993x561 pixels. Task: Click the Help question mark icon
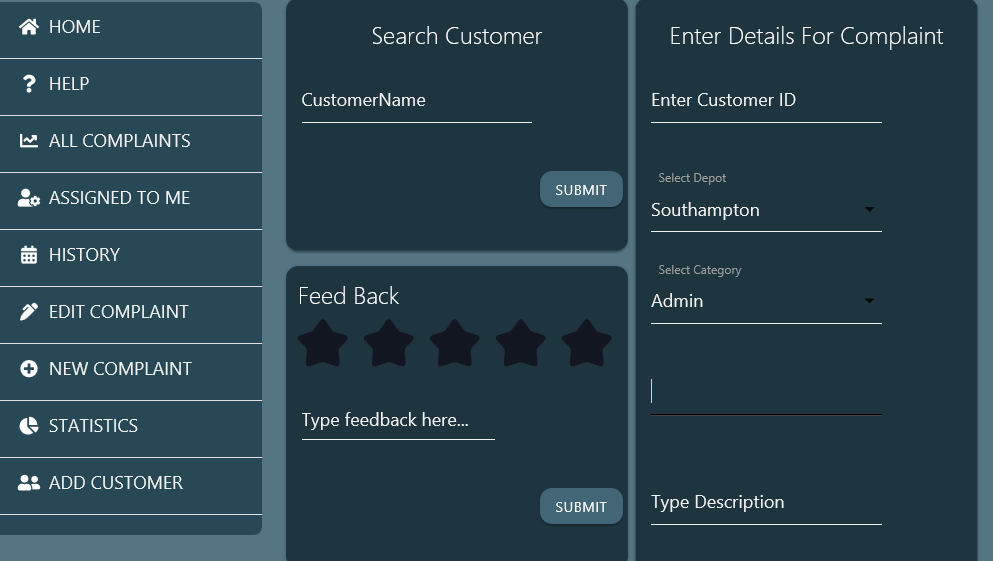pos(28,84)
